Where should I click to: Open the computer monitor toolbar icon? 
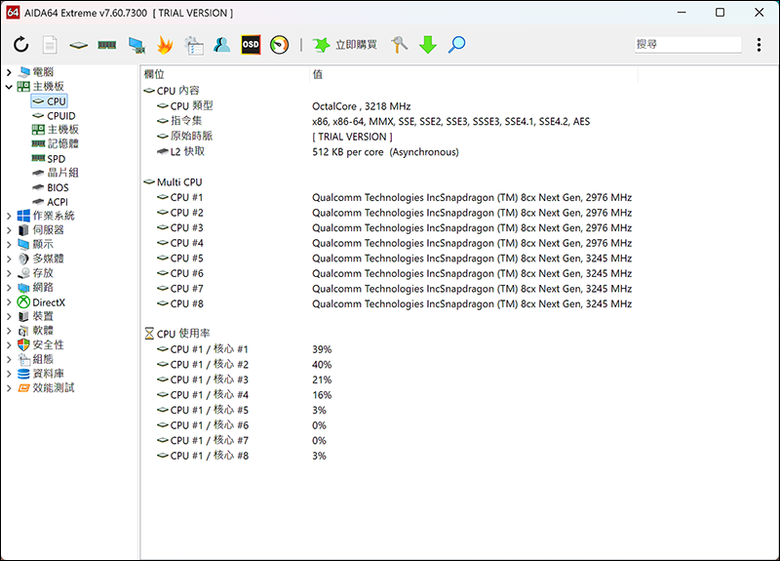pos(136,45)
